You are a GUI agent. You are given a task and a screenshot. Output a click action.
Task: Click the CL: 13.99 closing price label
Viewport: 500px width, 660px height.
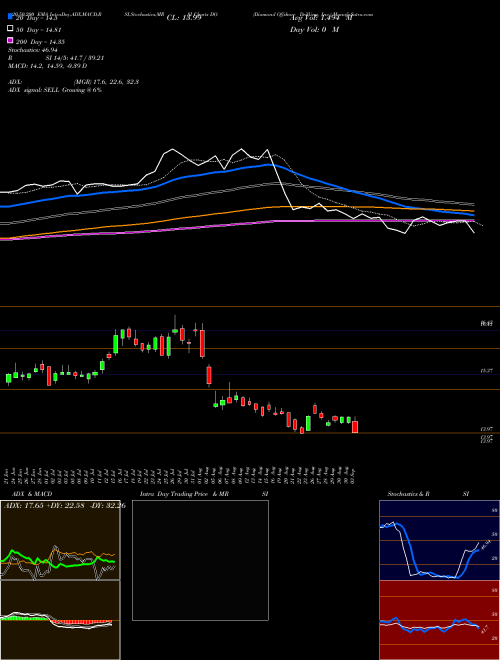(184, 18)
